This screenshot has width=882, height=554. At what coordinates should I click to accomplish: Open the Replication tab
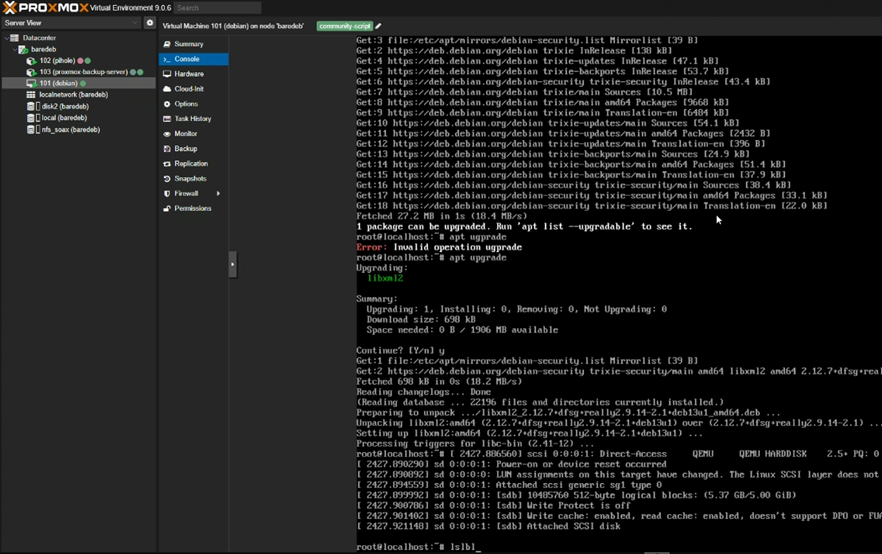(x=193, y=164)
